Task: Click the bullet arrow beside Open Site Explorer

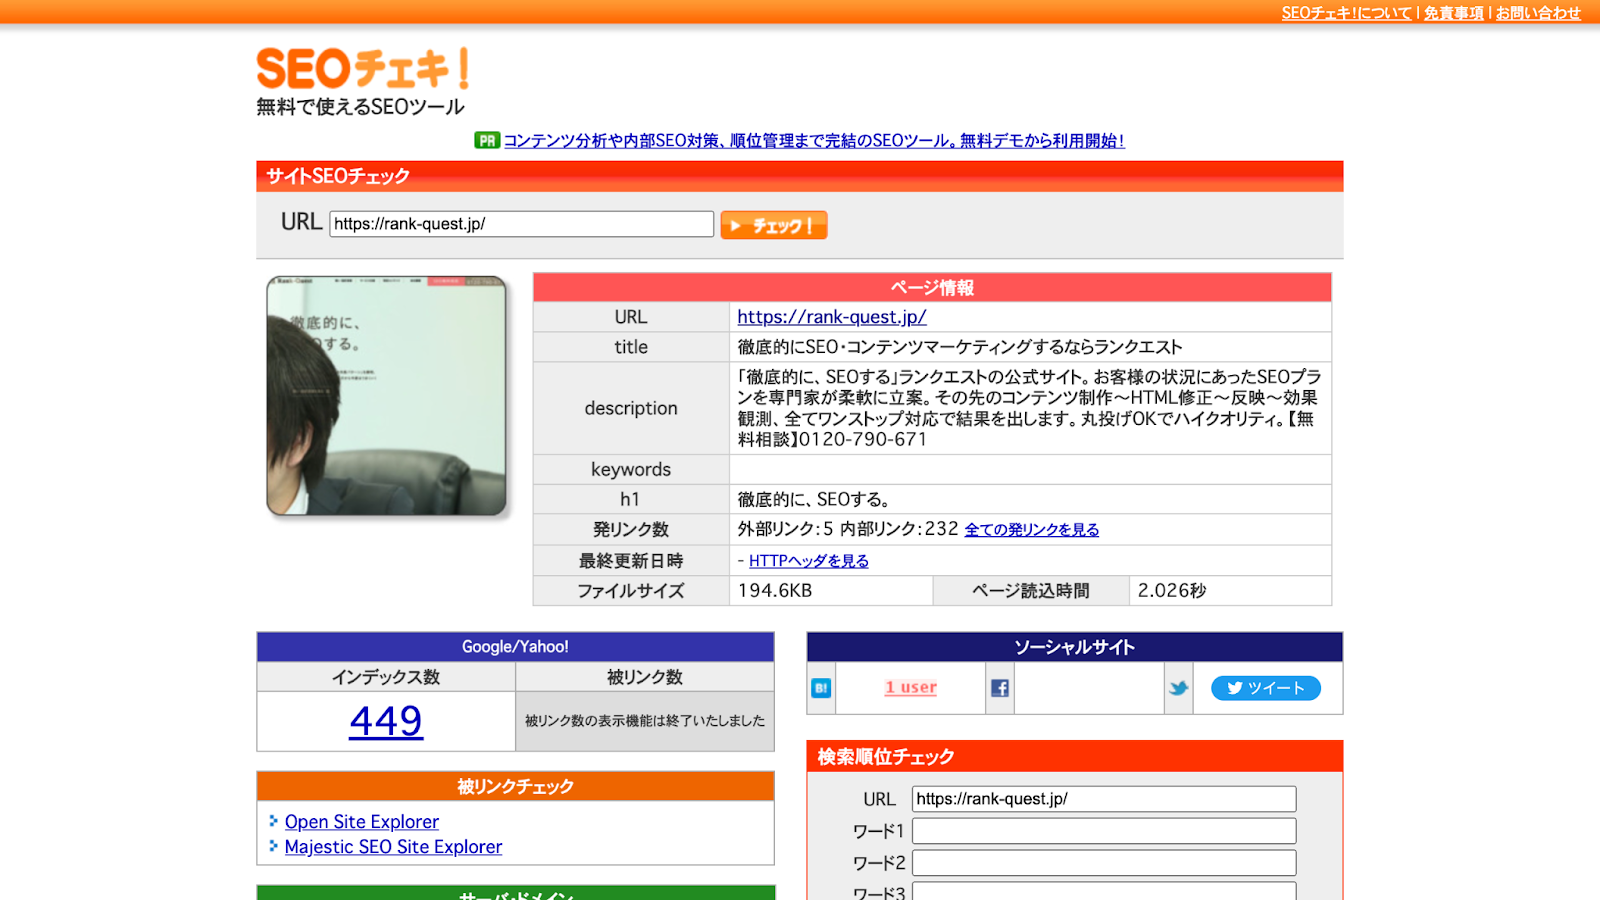Action: point(273,821)
